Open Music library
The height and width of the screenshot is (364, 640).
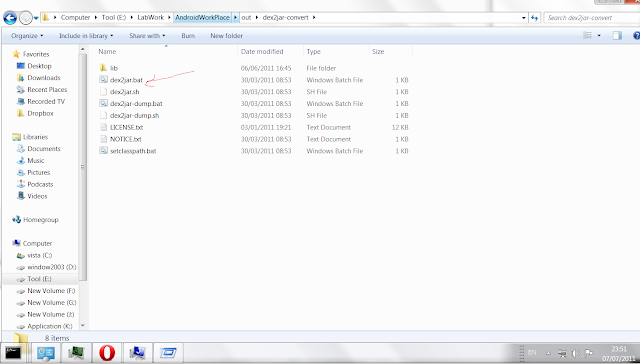[36, 160]
